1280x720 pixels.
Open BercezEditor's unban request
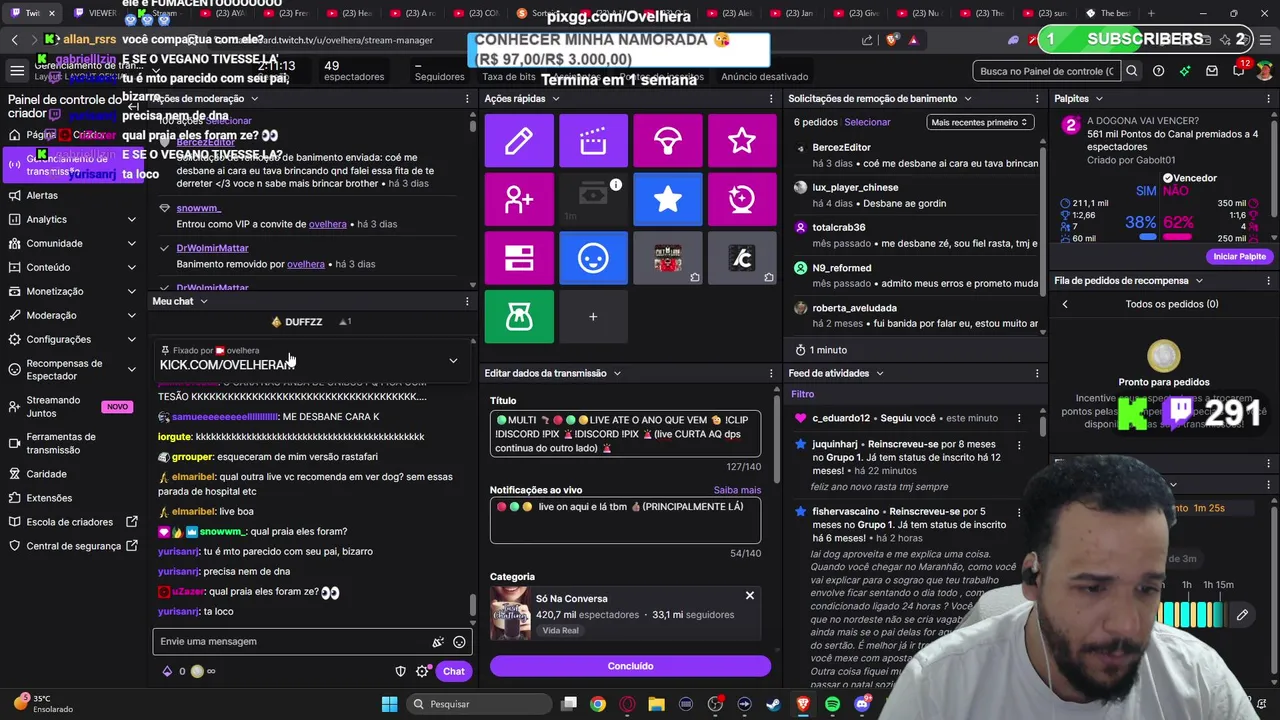point(915,155)
